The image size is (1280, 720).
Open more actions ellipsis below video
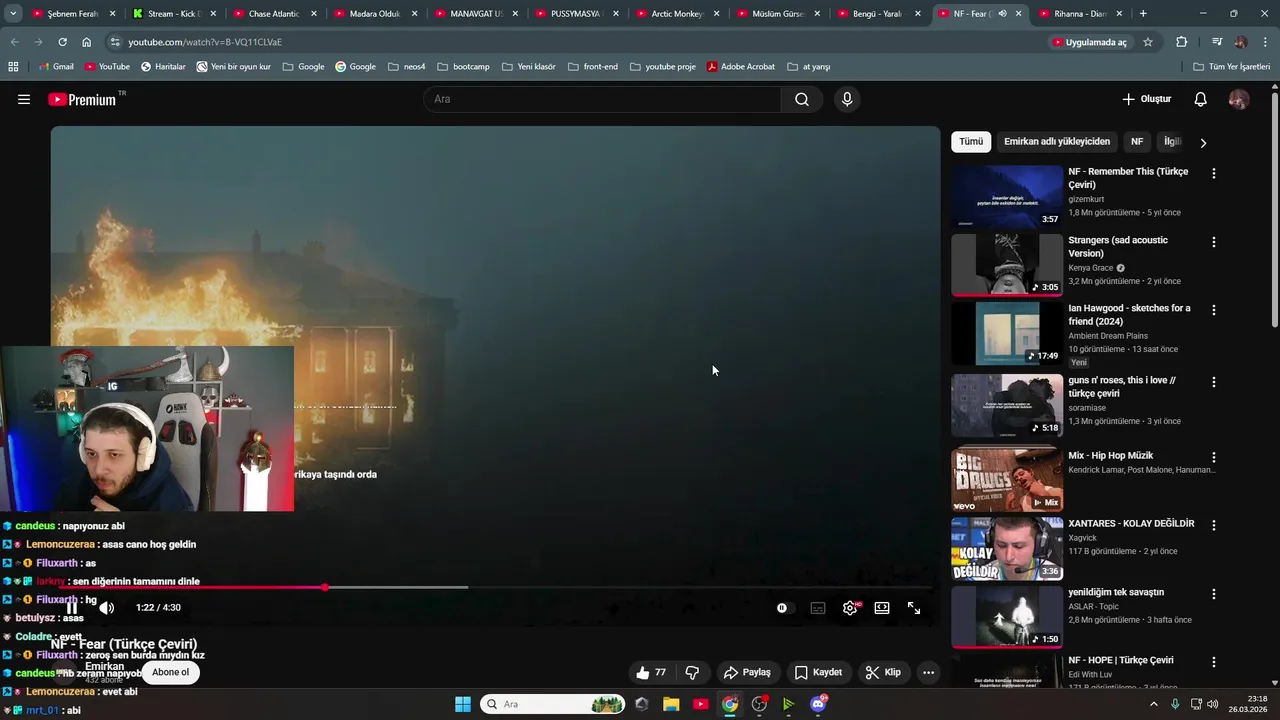pos(928,672)
